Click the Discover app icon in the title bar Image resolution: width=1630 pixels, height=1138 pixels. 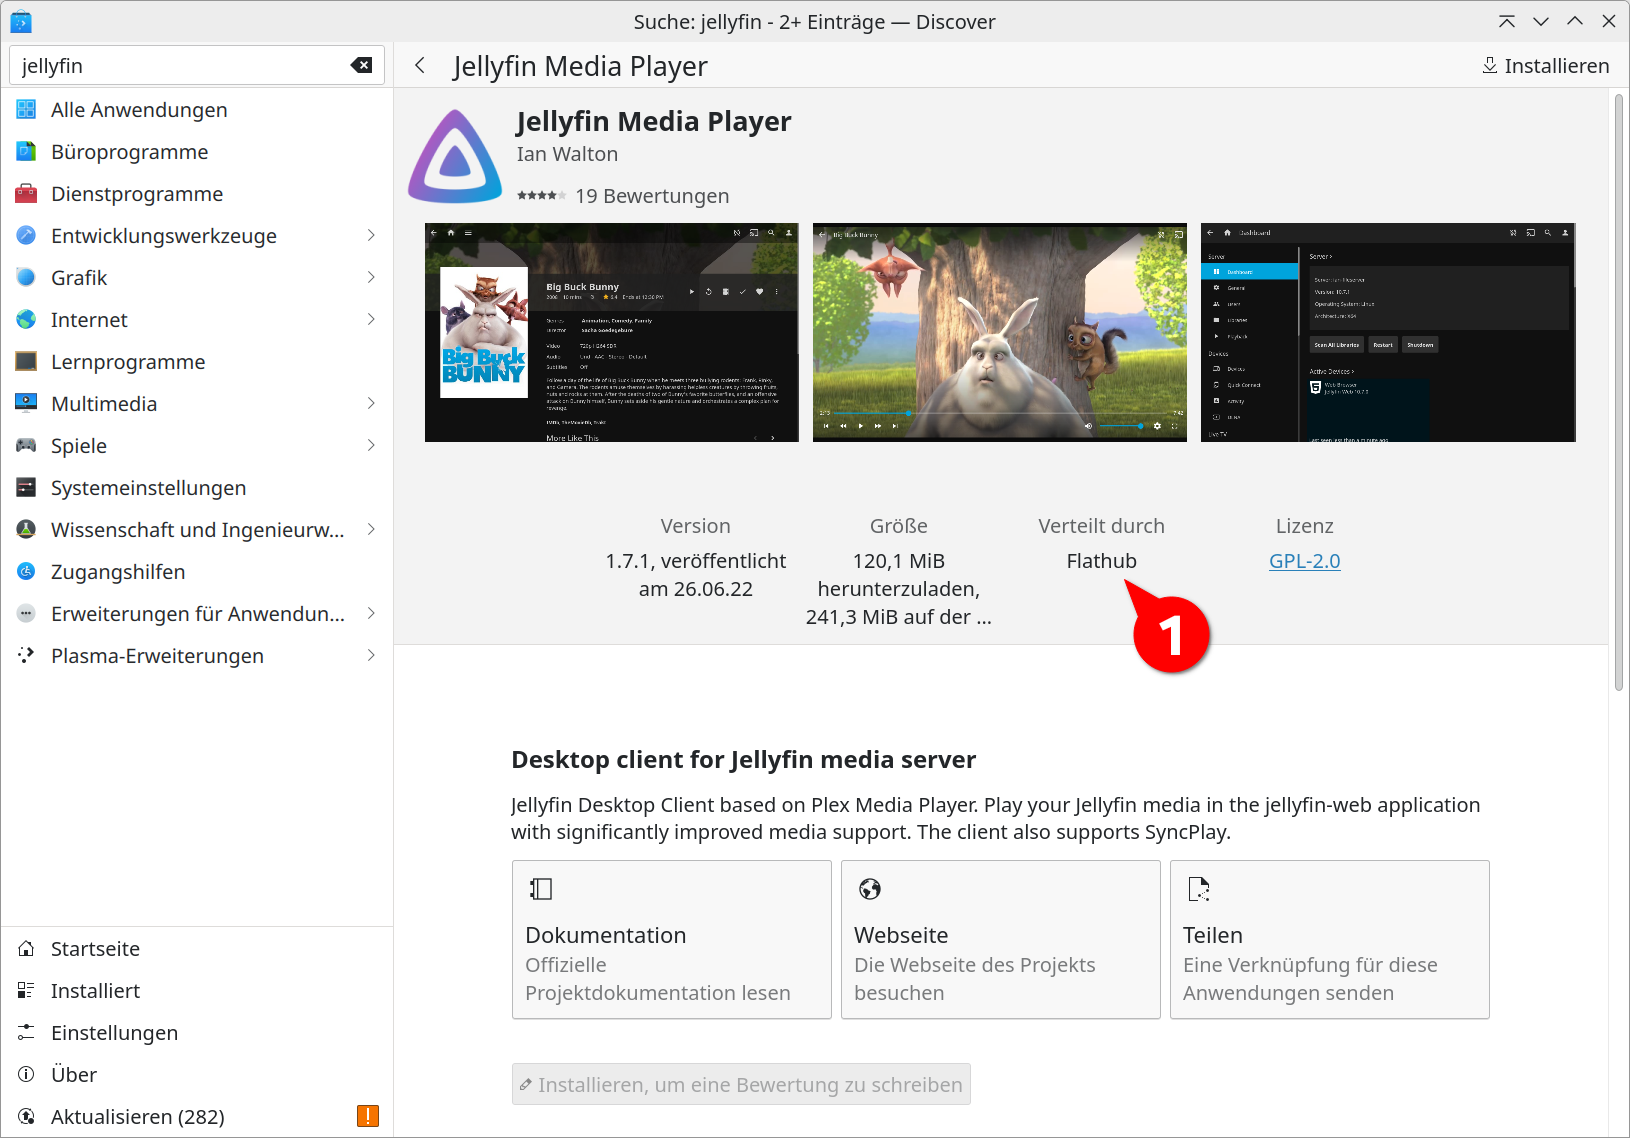click(21, 21)
